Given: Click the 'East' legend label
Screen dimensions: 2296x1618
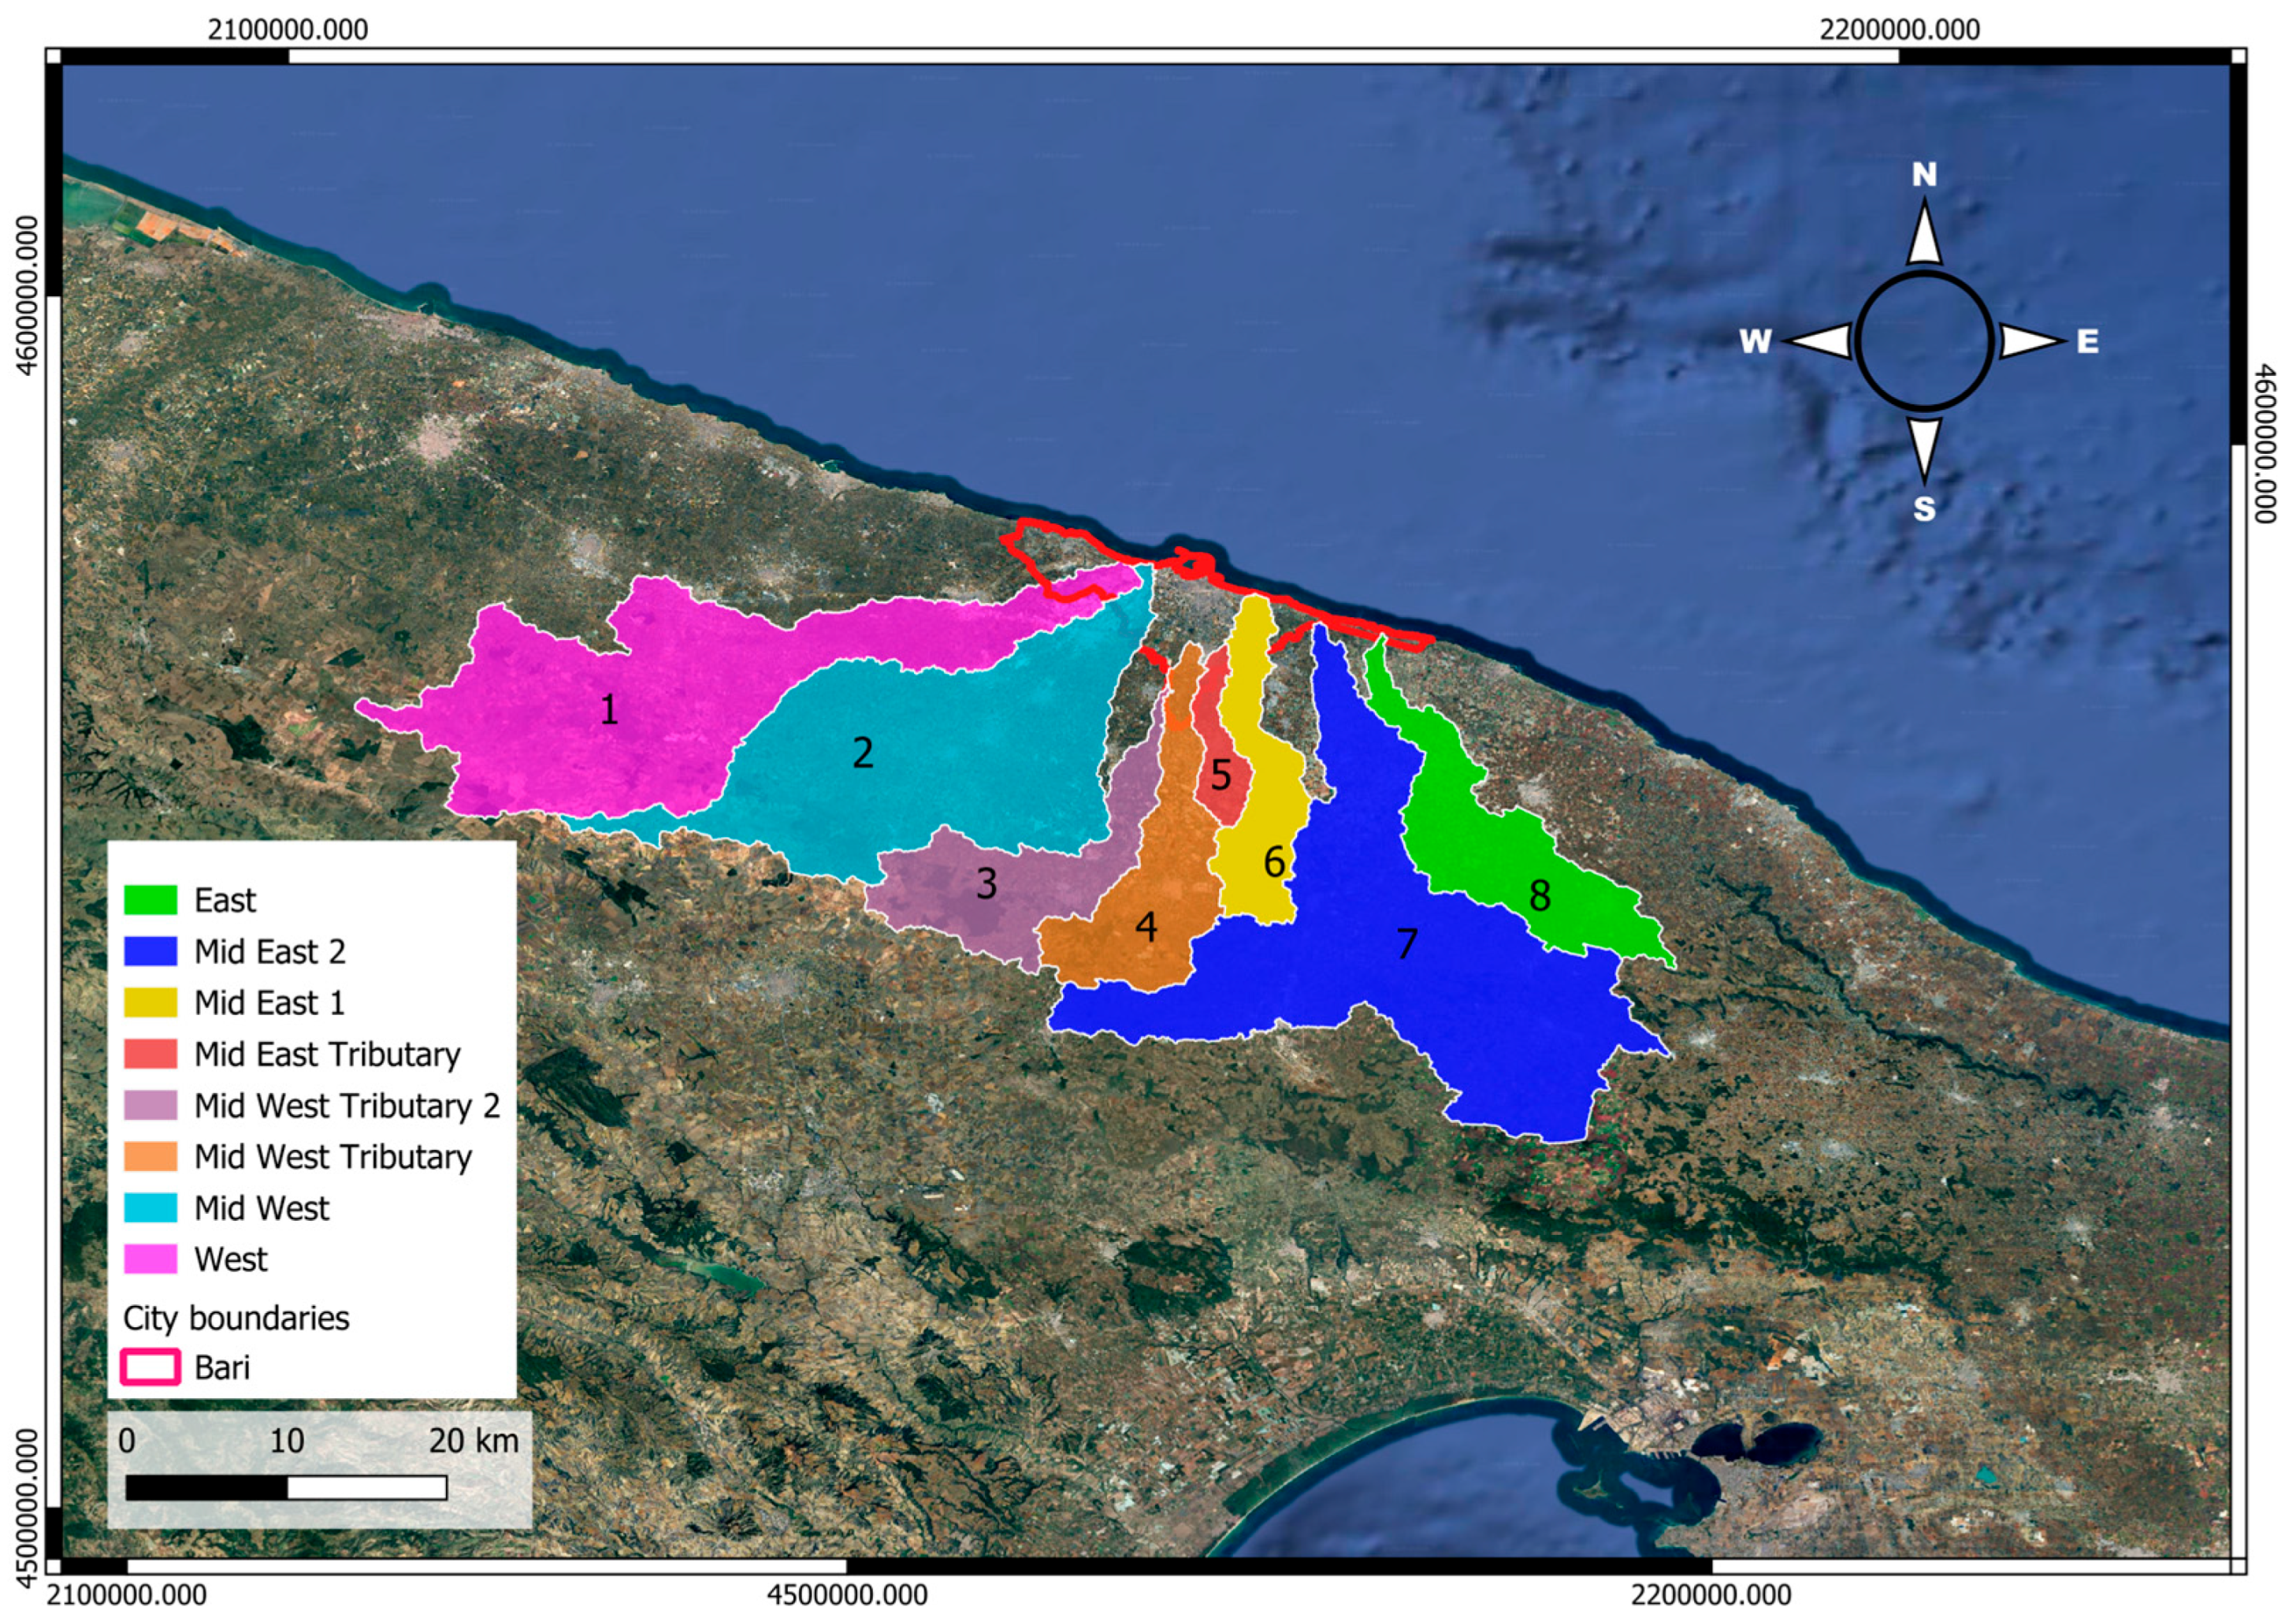Looking at the screenshot, I should [x=225, y=900].
